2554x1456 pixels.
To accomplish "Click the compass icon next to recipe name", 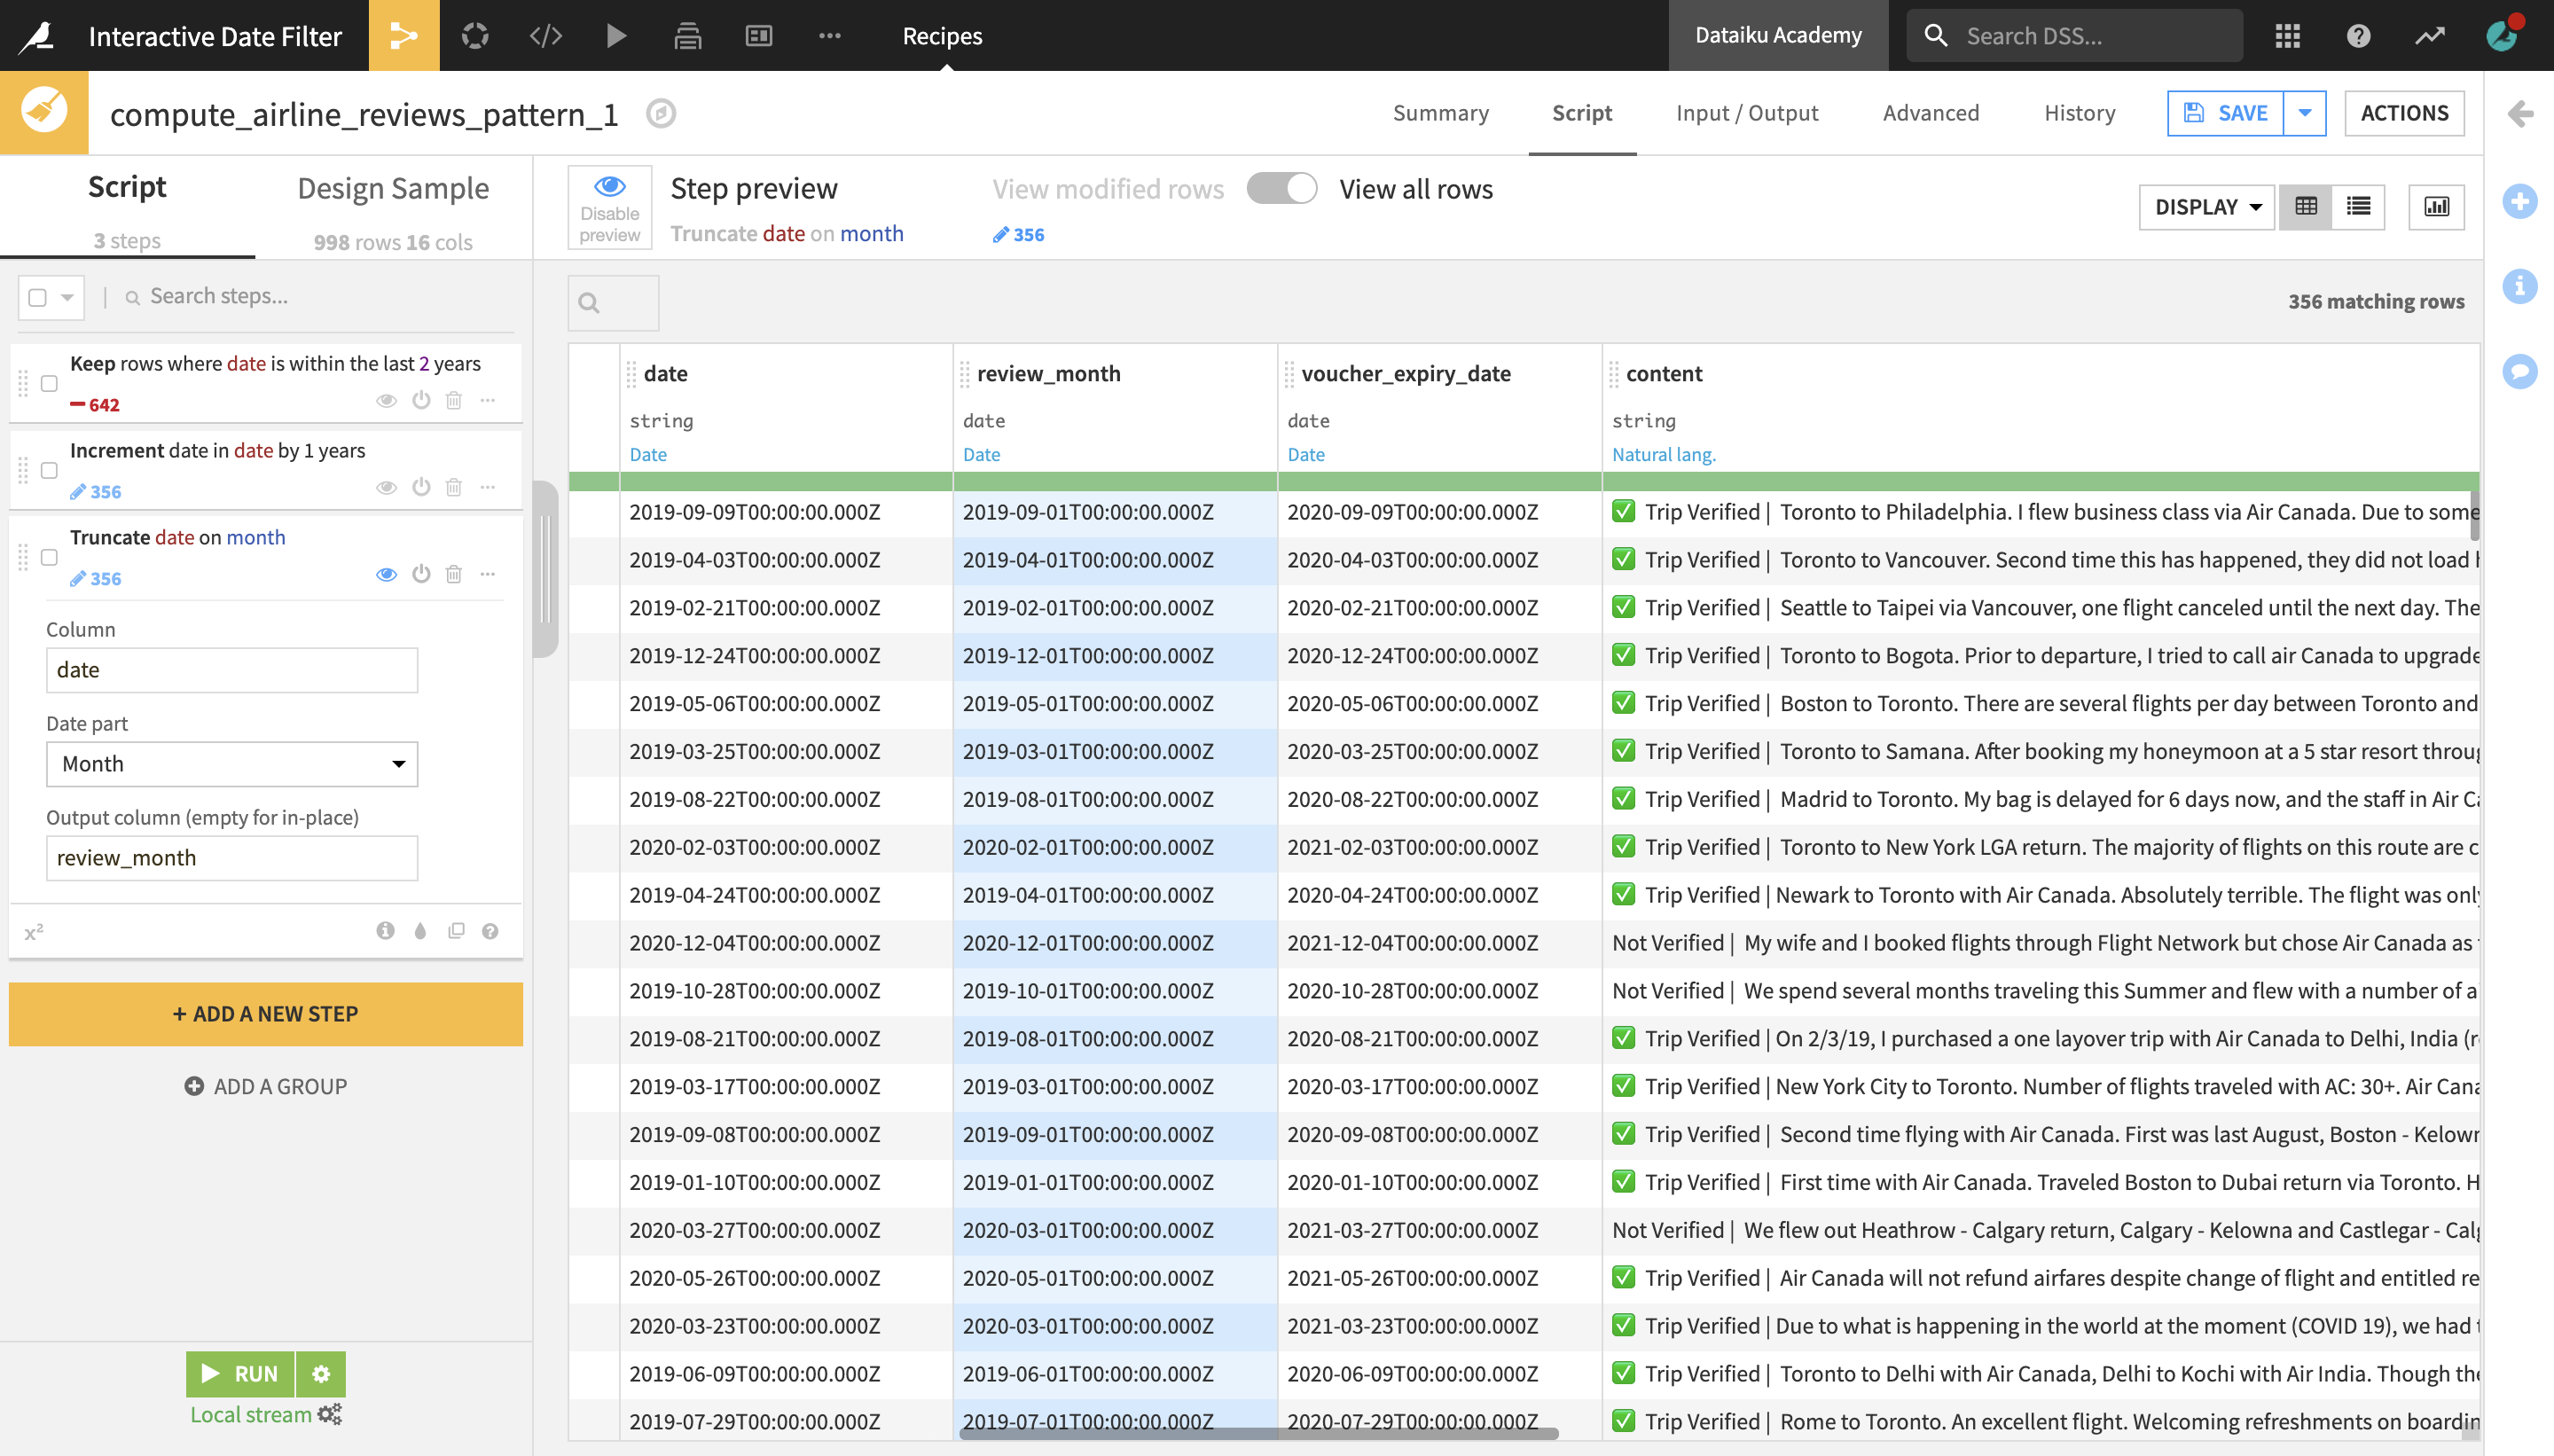I will [660, 113].
